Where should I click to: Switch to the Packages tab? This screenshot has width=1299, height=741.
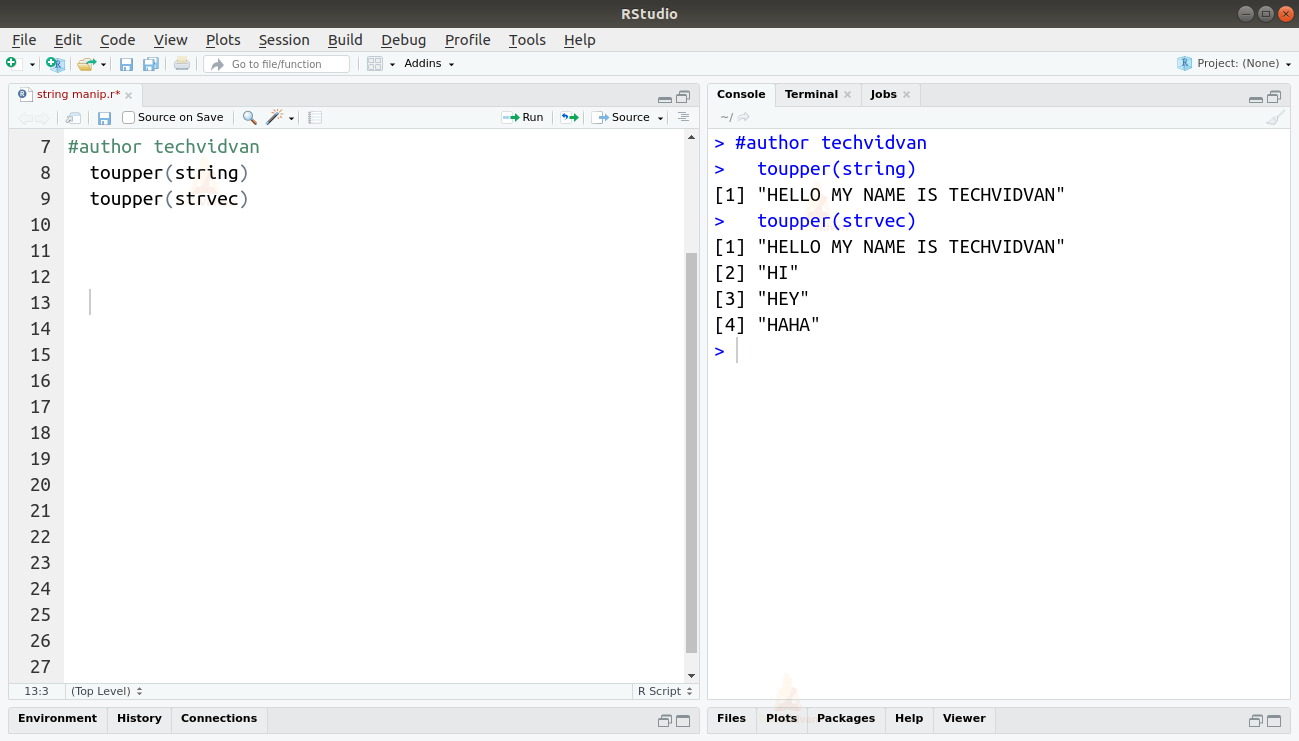tap(845, 718)
